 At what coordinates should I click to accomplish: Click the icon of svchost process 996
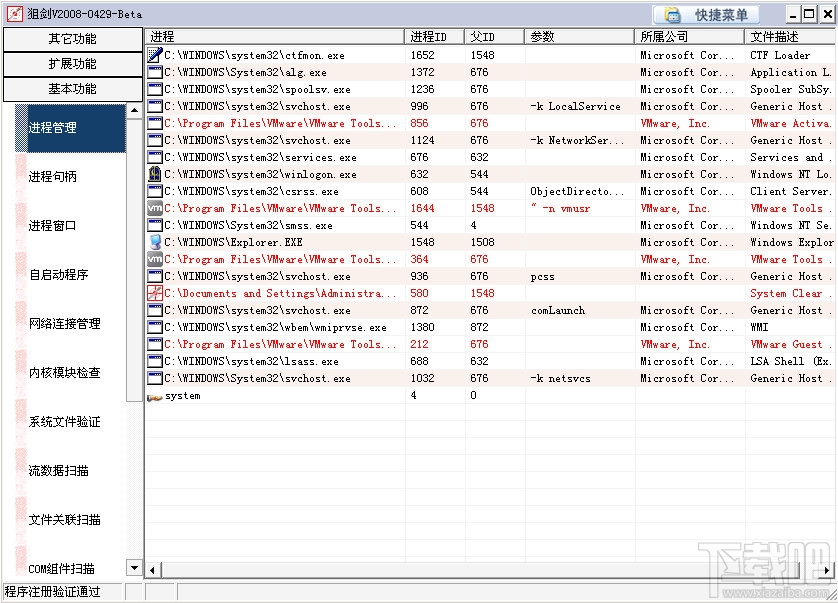[154, 106]
